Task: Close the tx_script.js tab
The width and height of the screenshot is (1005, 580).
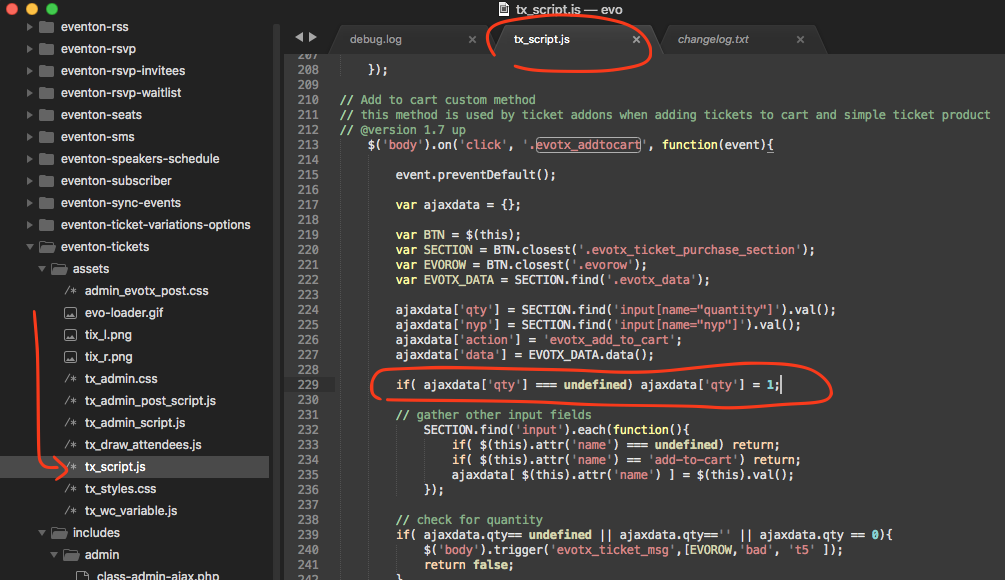Action: 636,40
